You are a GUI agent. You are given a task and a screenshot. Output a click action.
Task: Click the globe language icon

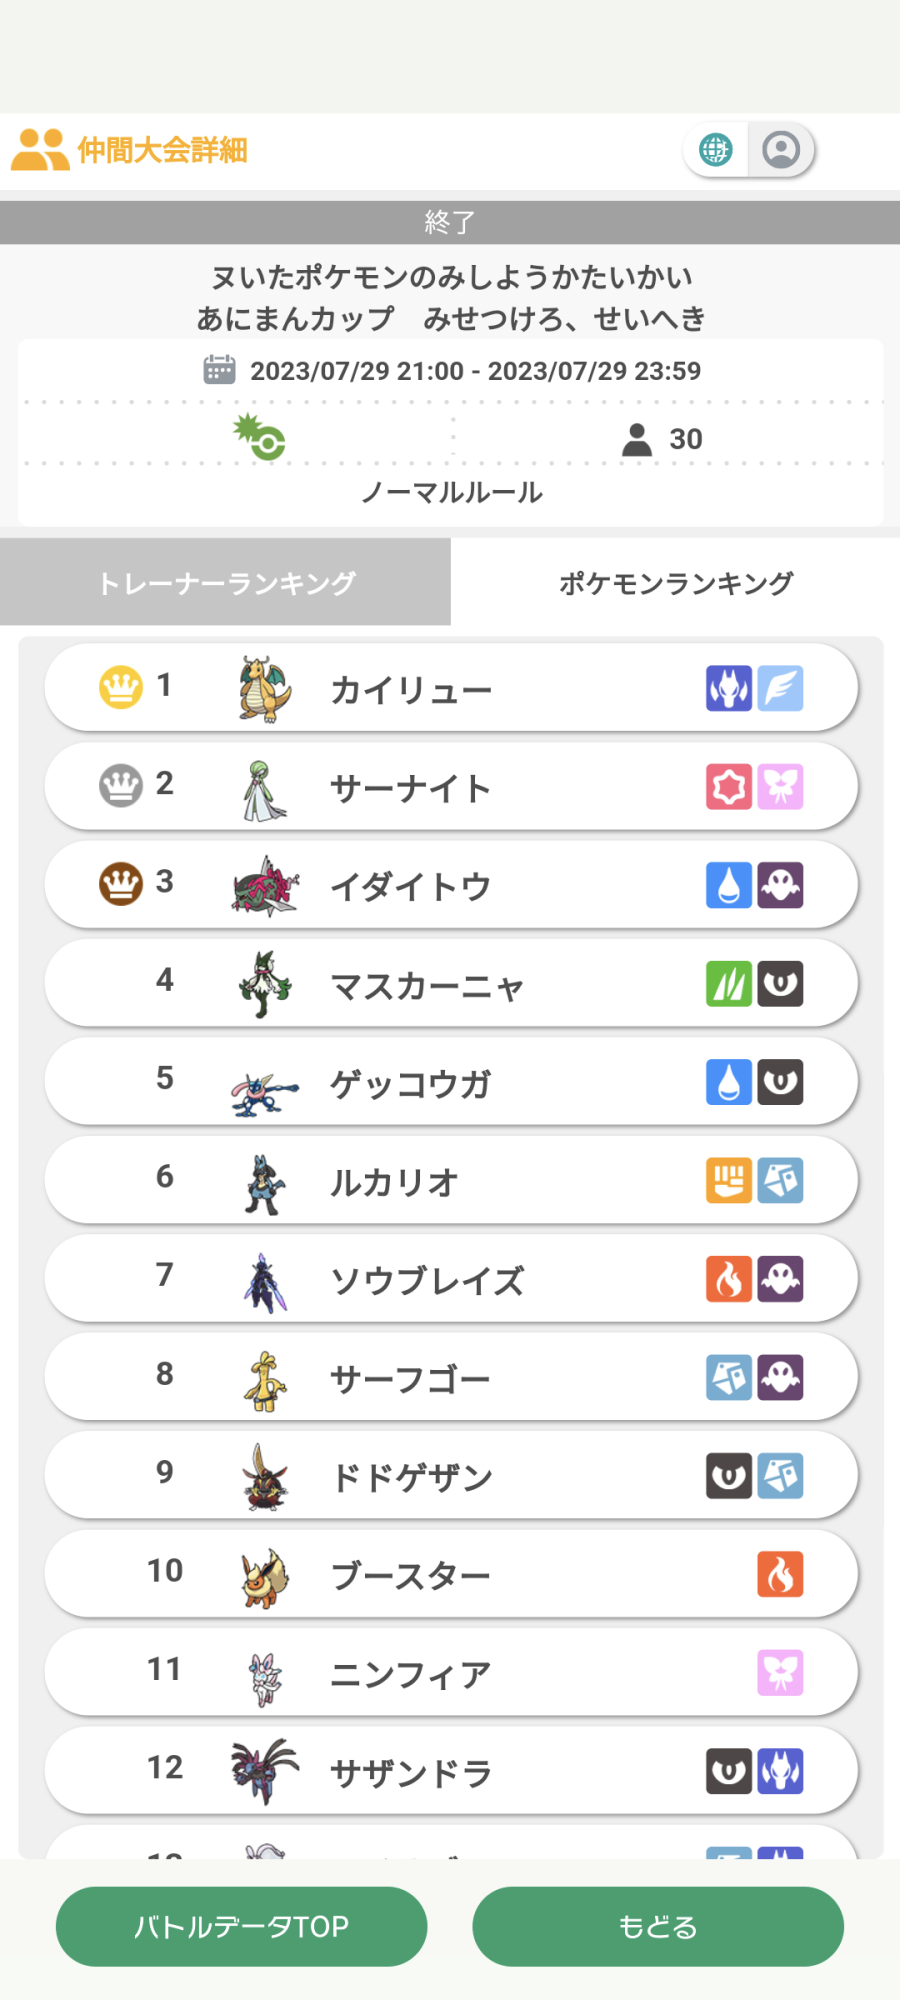click(716, 150)
